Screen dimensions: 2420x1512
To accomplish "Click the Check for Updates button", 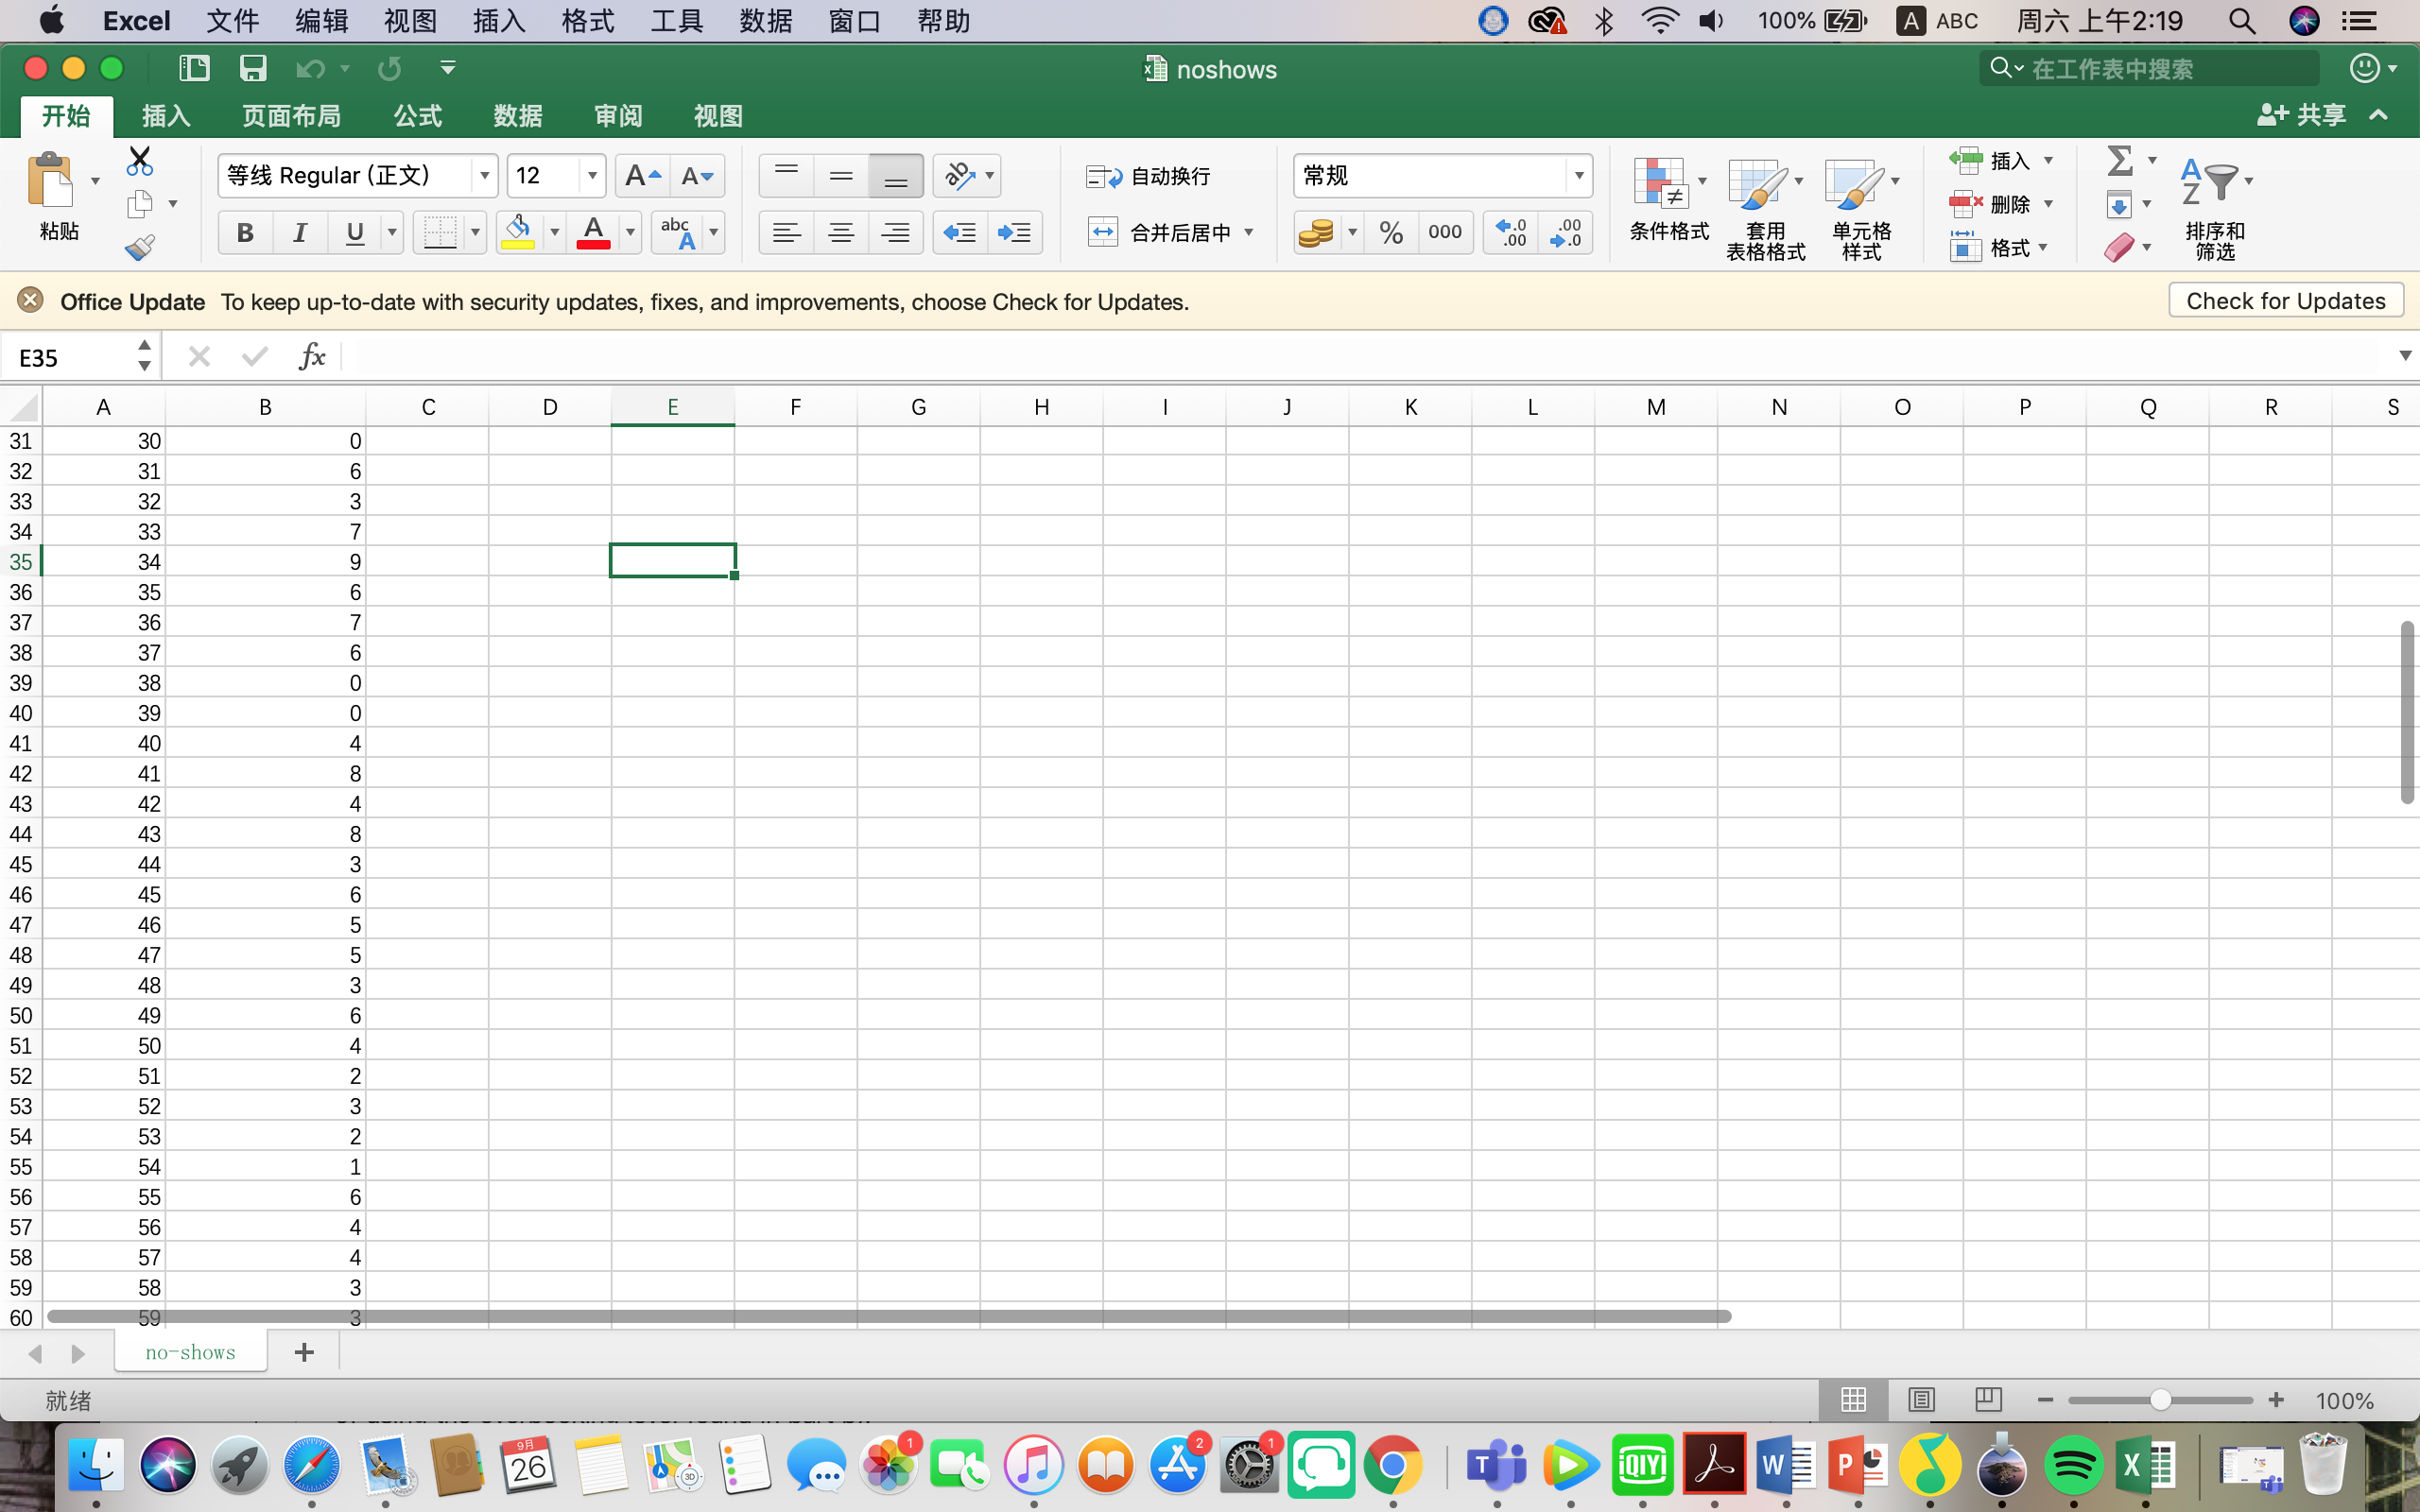I will tap(2285, 301).
